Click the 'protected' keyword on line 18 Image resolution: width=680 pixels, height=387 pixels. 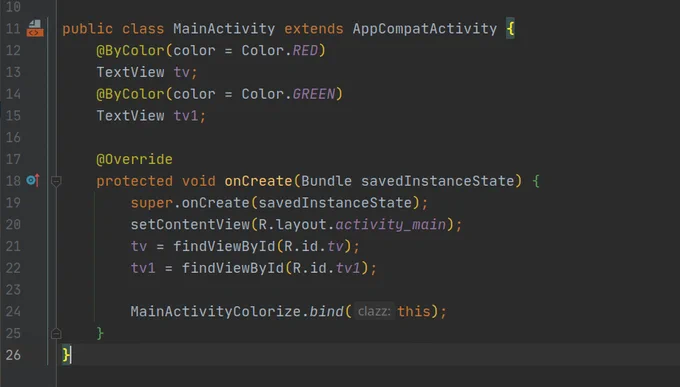134,181
